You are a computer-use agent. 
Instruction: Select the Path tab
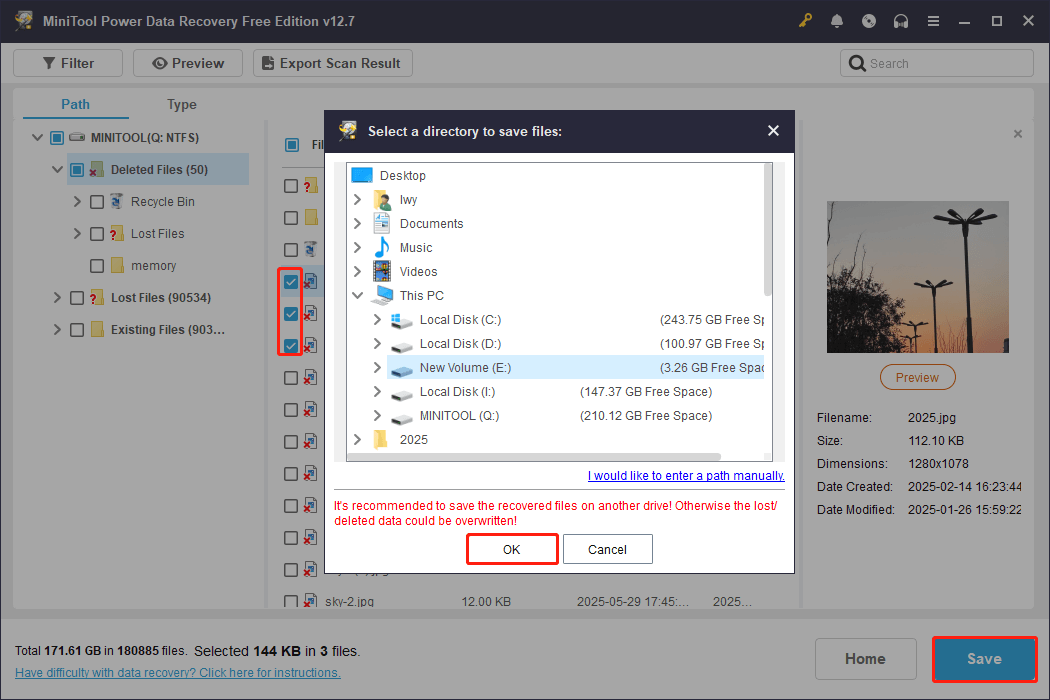click(x=74, y=104)
